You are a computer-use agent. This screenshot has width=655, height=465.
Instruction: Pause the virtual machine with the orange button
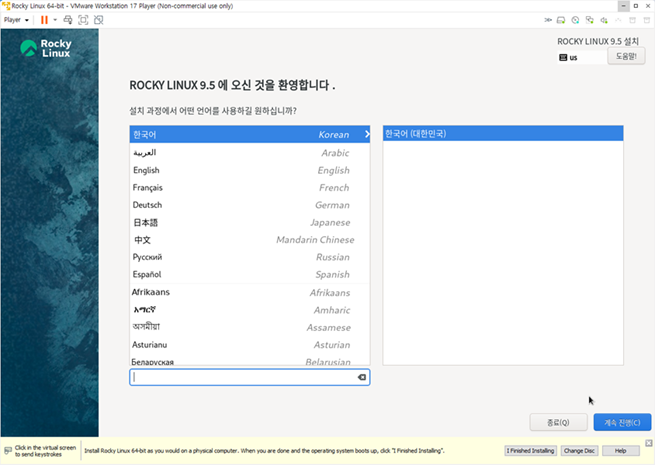tap(44, 20)
